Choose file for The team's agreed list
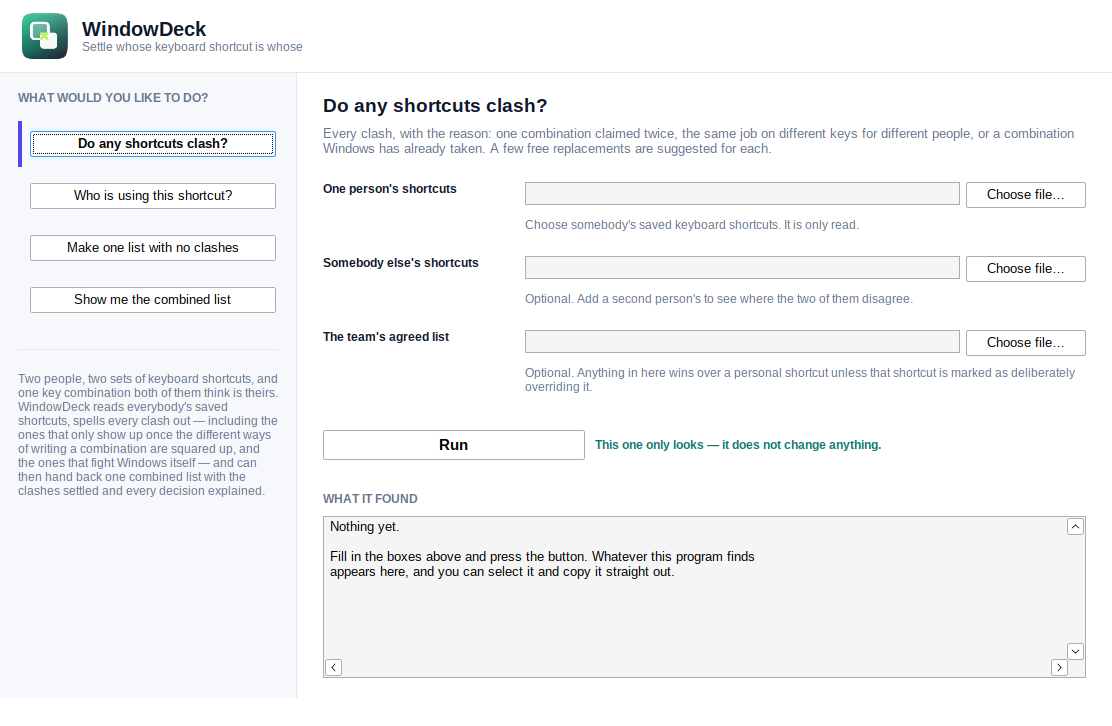Screen dimensions: 1112x726 [x=1025, y=342]
